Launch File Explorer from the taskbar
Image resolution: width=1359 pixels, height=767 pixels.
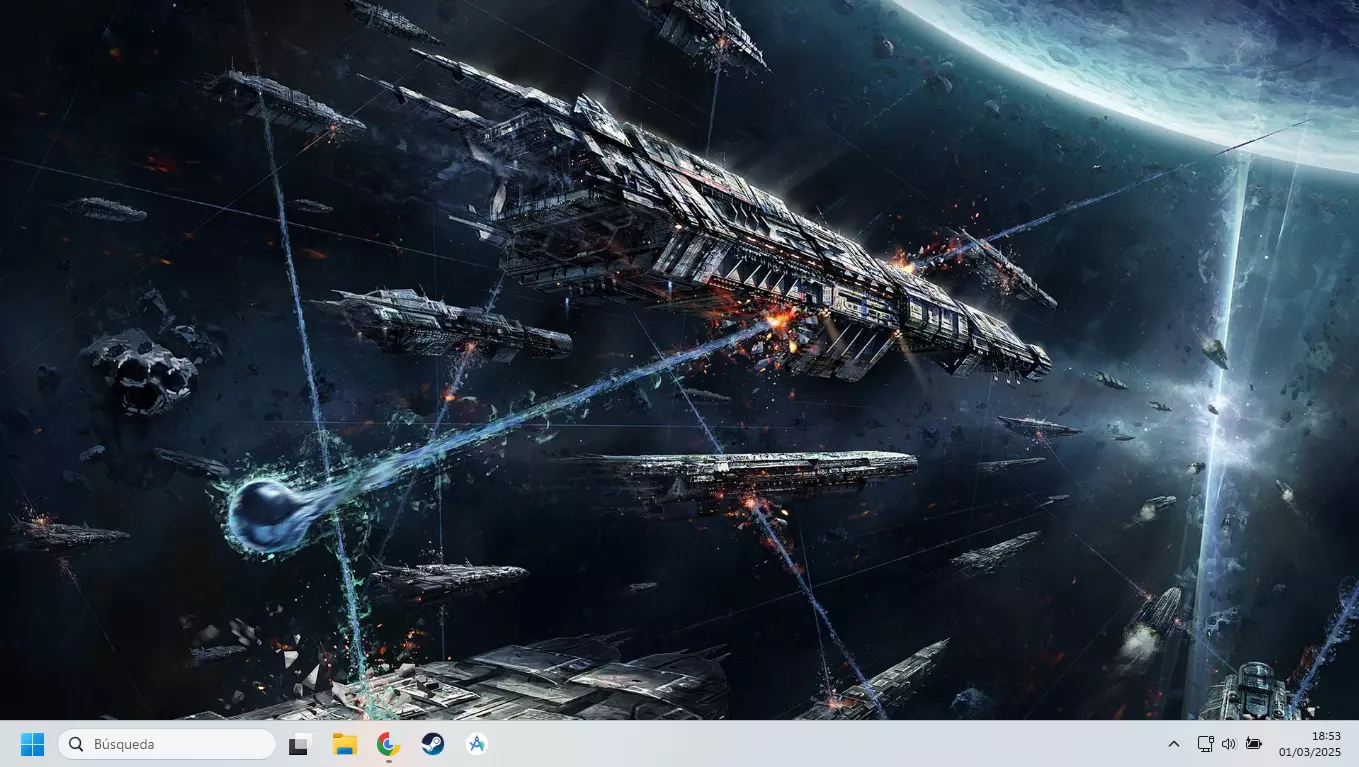pyautogui.click(x=345, y=744)
